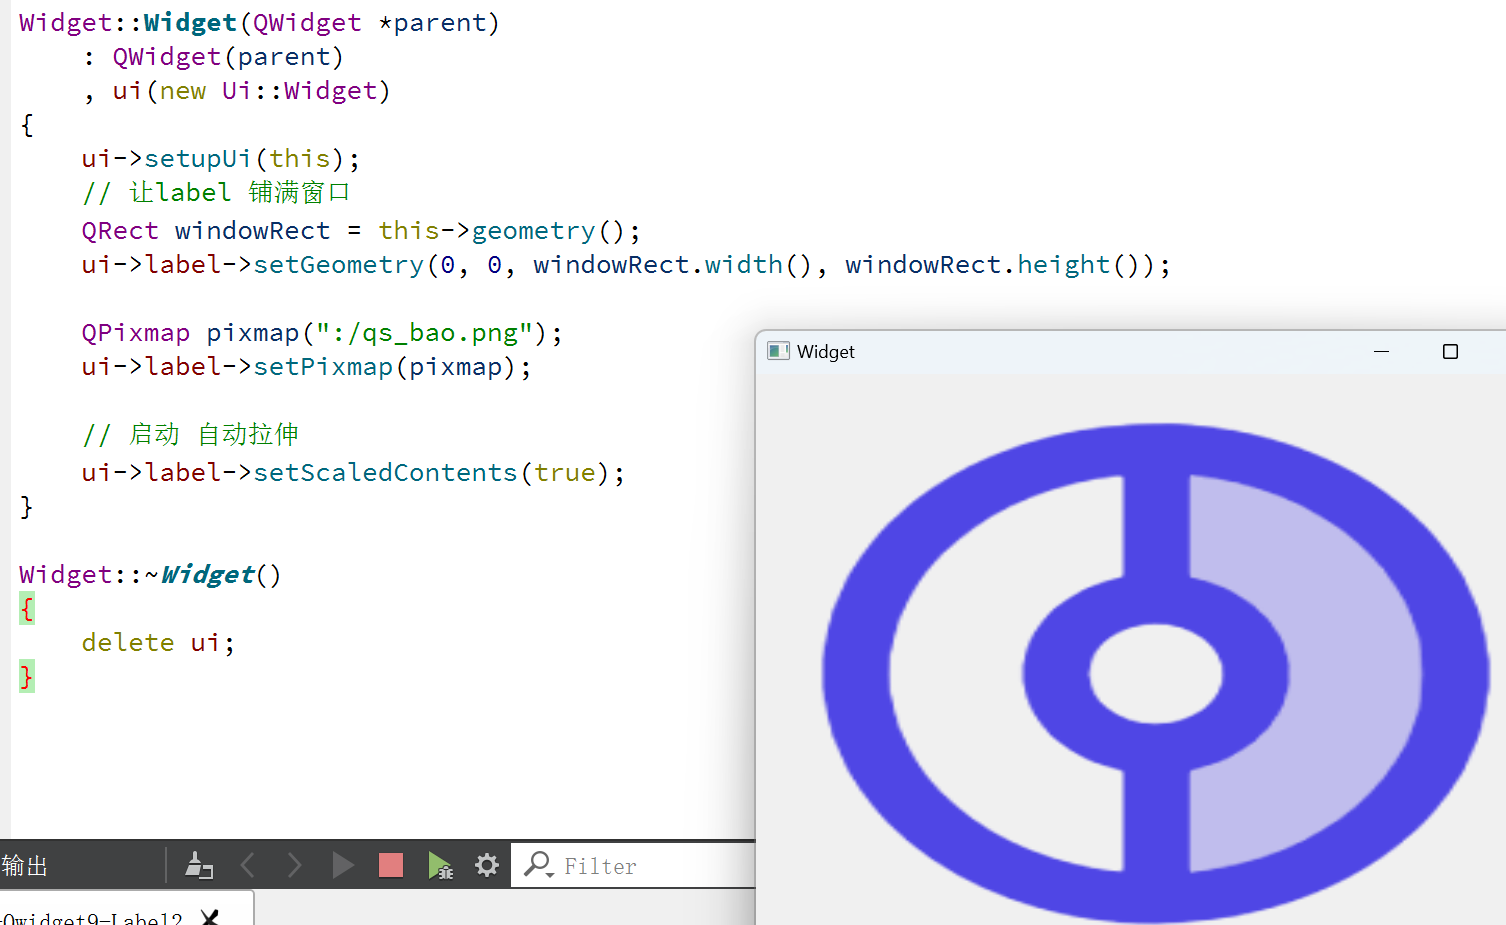Go to next output item arrow
The image size is (1506, 925).
pos(294,865)
